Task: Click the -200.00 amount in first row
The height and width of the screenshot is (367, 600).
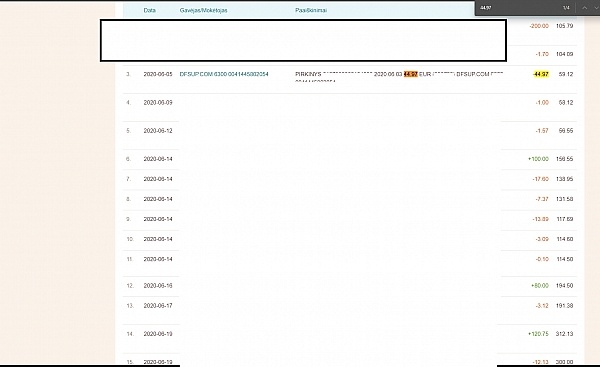Action: click(539, 26)
